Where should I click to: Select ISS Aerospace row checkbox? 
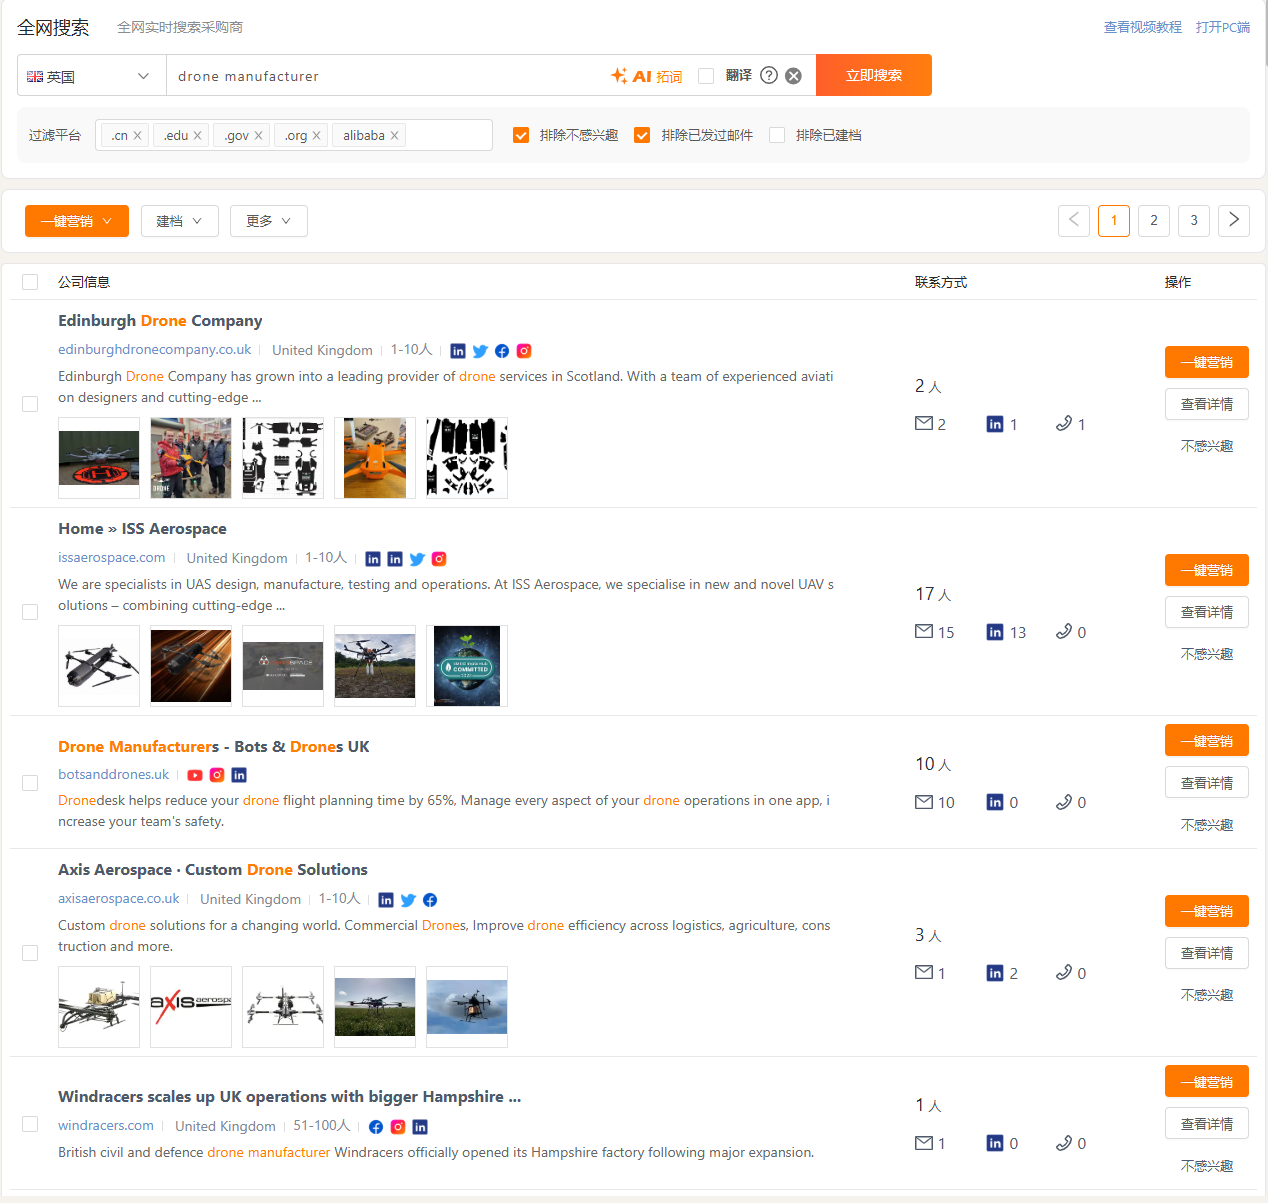tap(30, 612)
